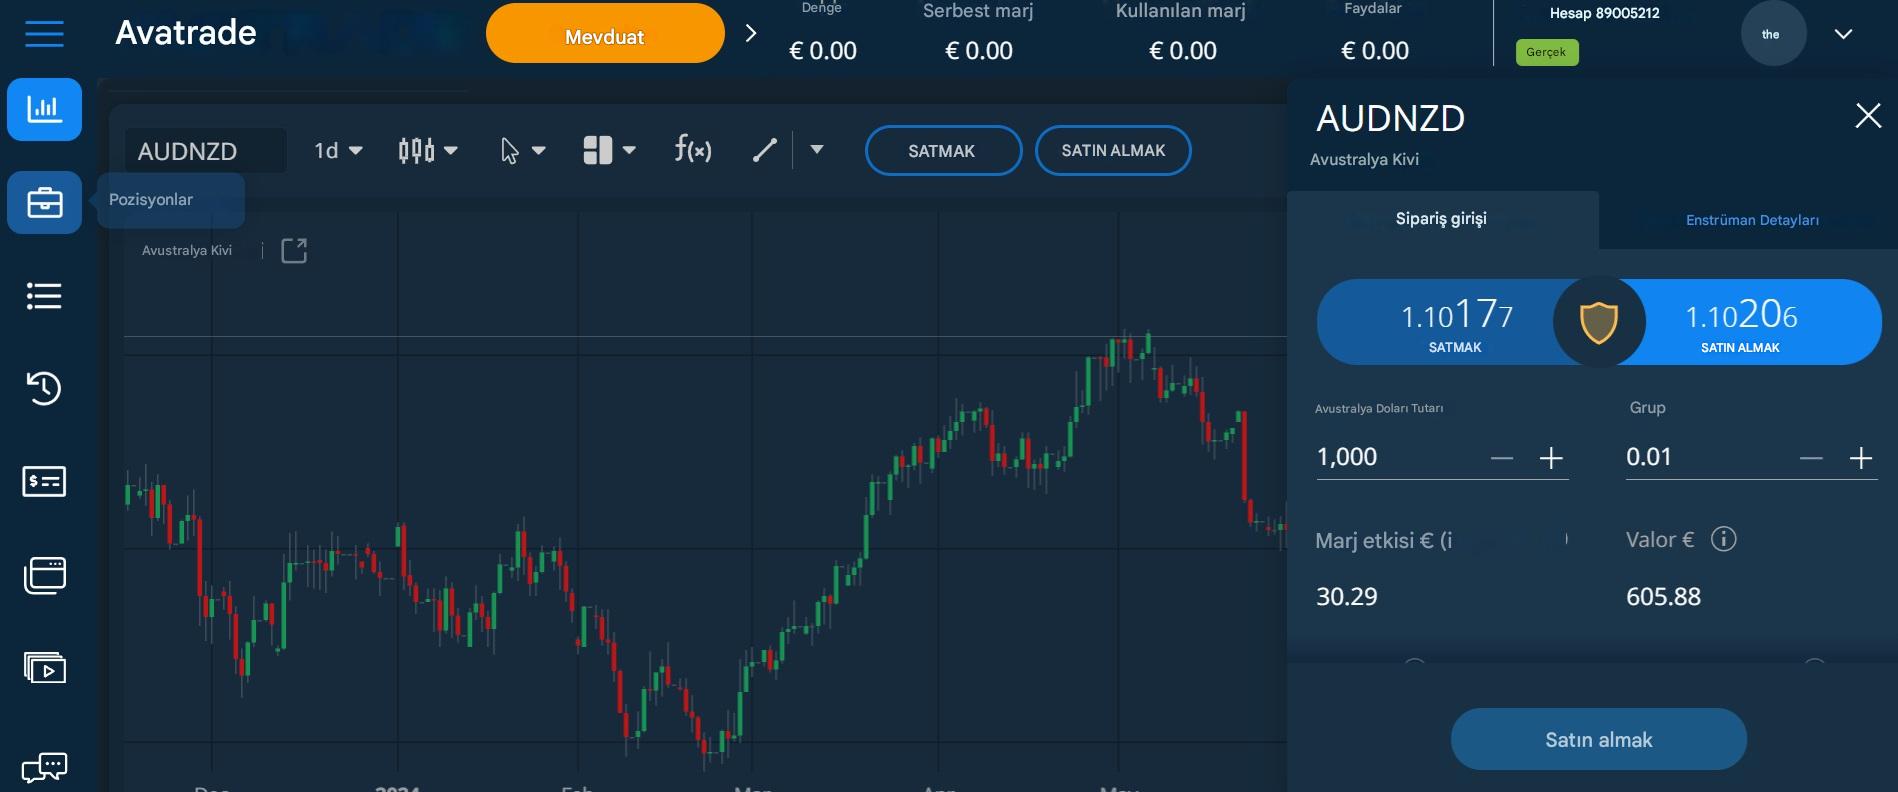
Task: Open the 1d timeframe dropdown
Action: pos(337,149)
